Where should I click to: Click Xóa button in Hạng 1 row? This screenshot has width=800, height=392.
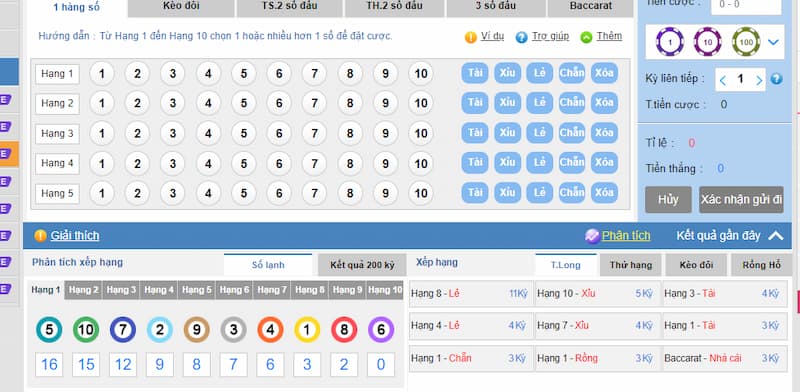pos(604,73)
